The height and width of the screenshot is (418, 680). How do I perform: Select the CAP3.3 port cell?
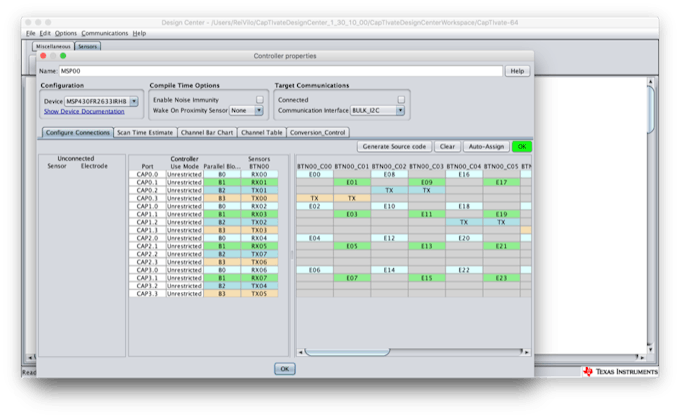click(x=147, y=294)
